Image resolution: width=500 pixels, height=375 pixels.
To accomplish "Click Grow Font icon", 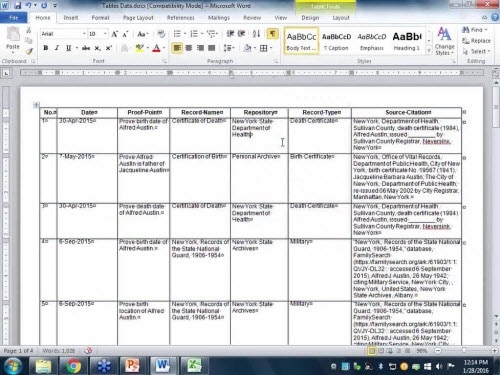I will point(114,34).
